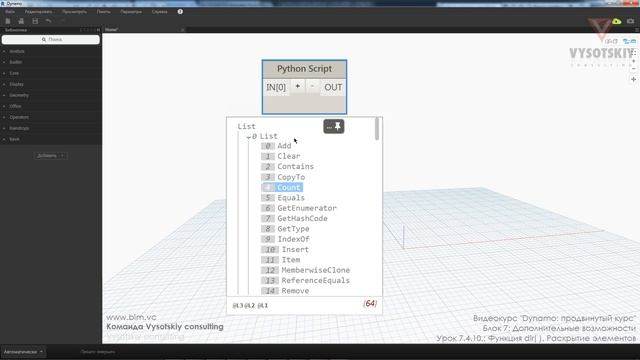Click the New file toolbar icon
This screenshot has height=360, width=640.
(8, 21)
